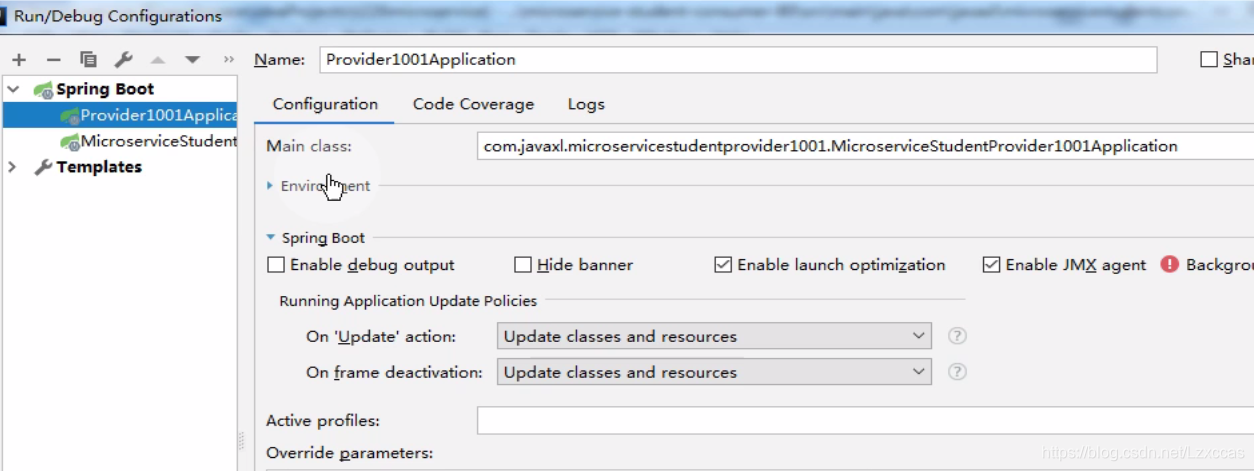Click the Main class label
The width and height of the screenshot is (1254, 471).
(309, 146)
